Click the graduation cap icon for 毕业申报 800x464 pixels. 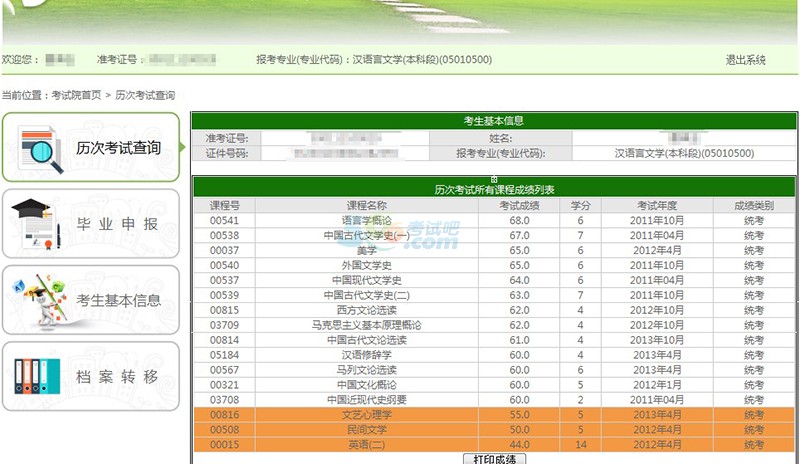(x=37, y=224)
